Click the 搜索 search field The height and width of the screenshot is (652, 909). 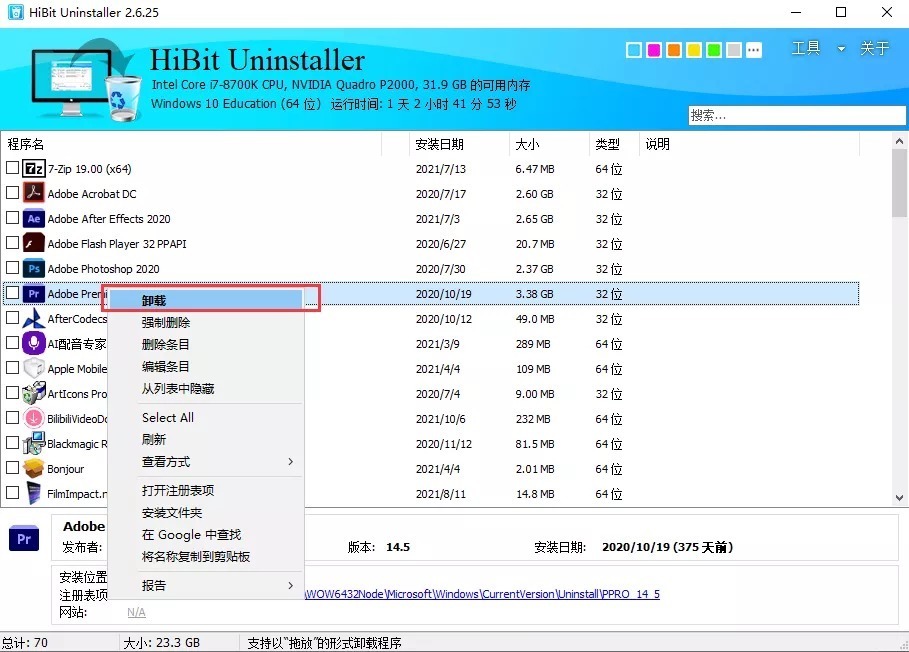(x=797, y=115)
